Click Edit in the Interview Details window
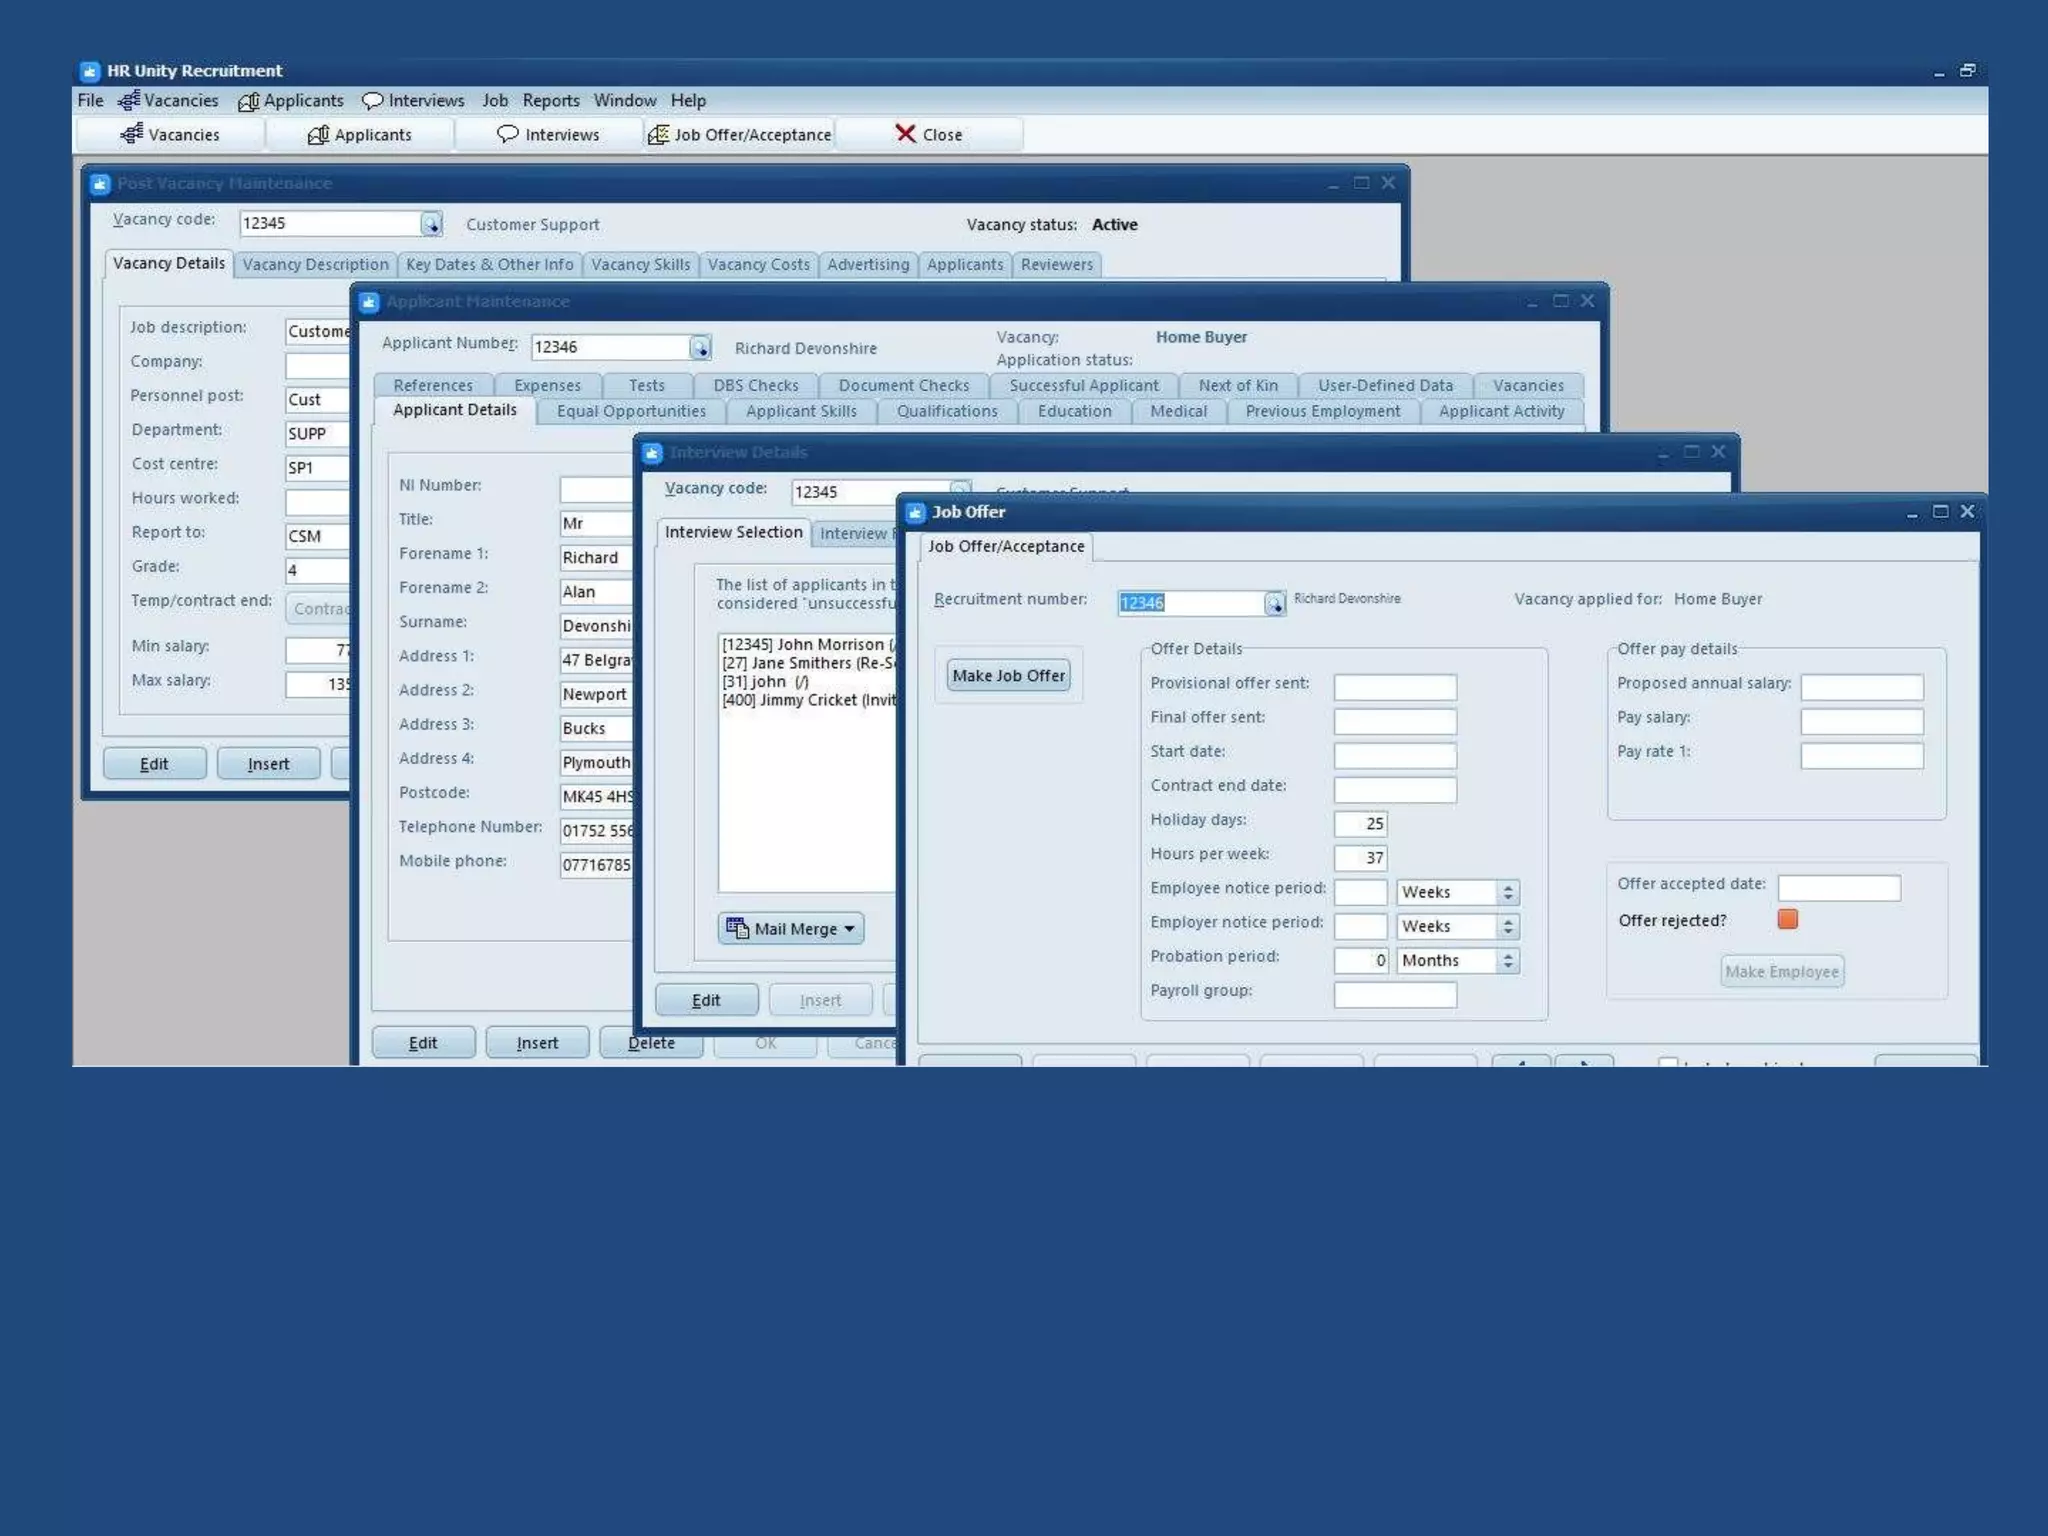 click(706, 1000)
